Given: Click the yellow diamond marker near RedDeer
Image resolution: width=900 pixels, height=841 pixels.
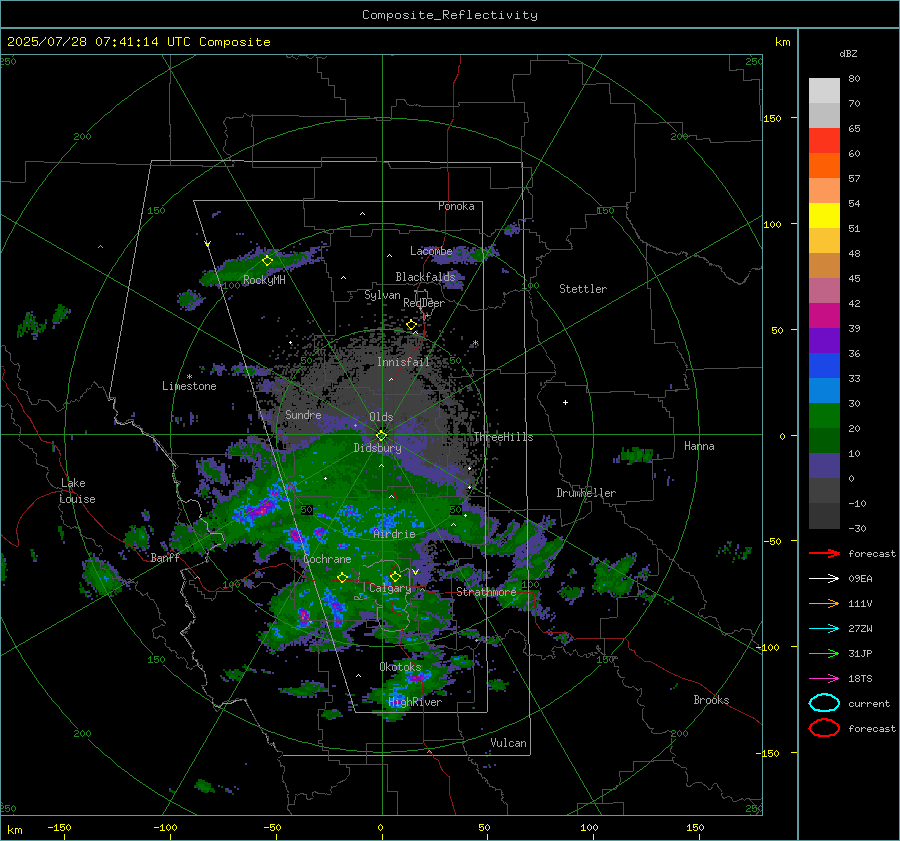Looking at the screenshot, I should click(411, 325).
